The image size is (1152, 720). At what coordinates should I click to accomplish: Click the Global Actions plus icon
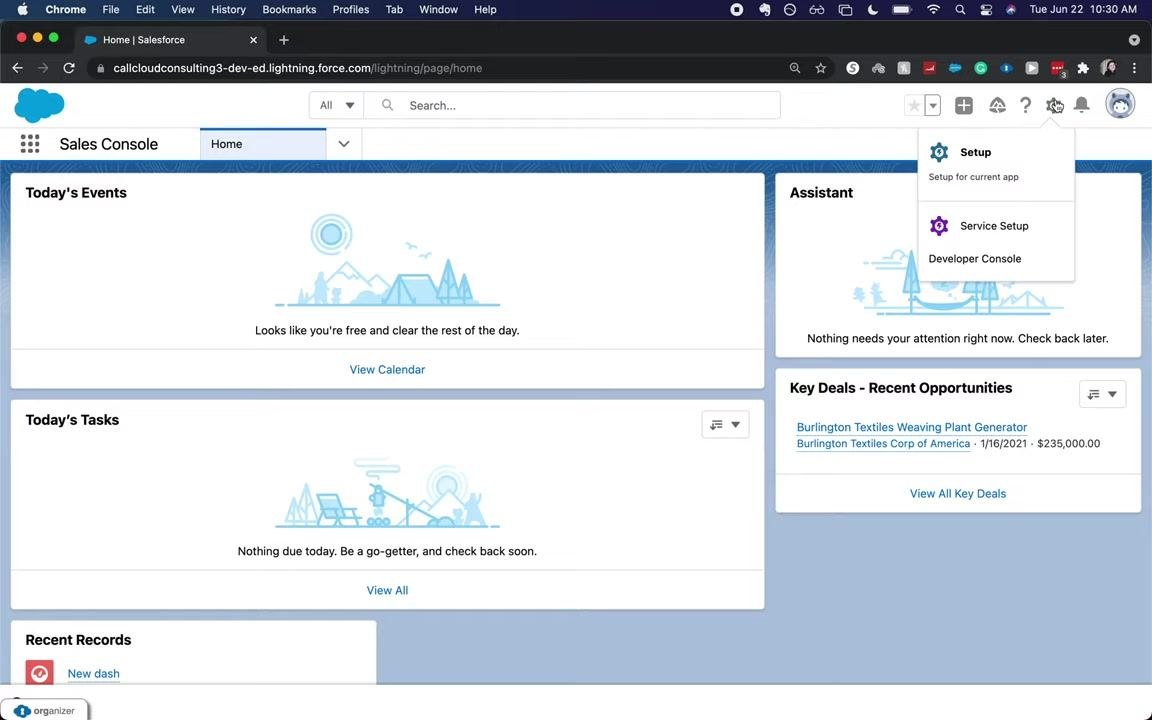[x=963, y=105]
